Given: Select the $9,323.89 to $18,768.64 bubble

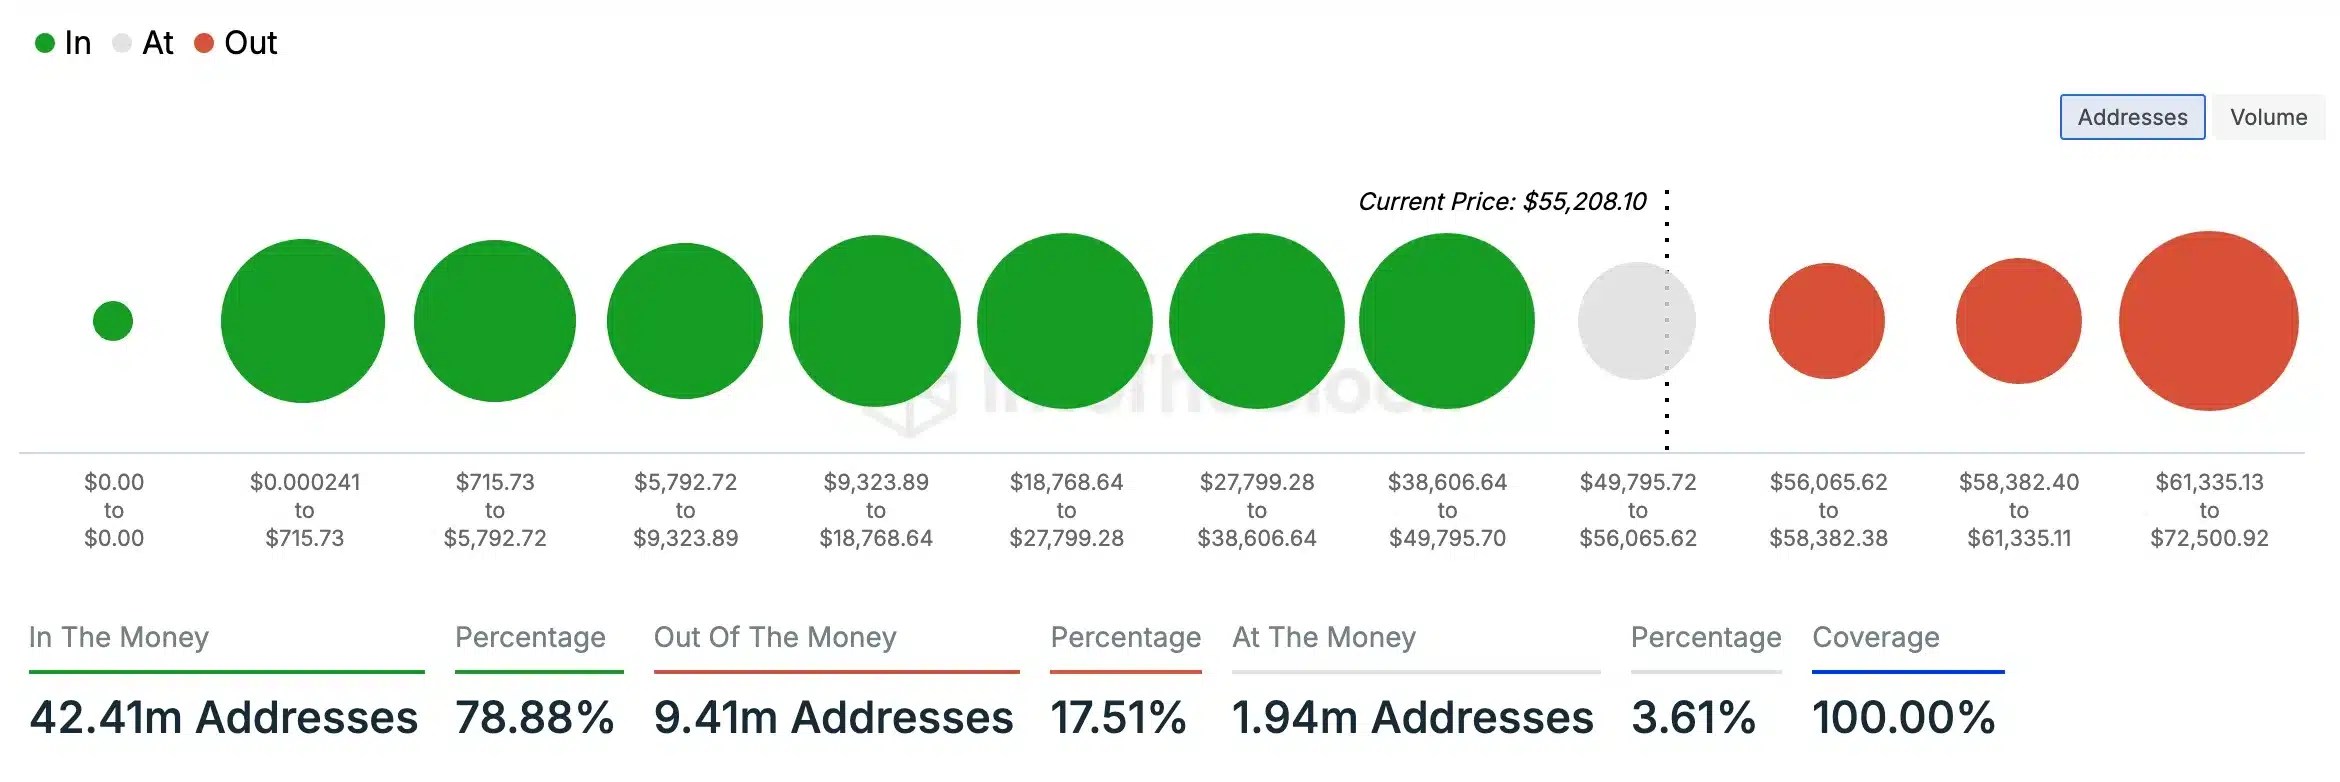Looking at the screenshot, I should click(x=875, y=321).
